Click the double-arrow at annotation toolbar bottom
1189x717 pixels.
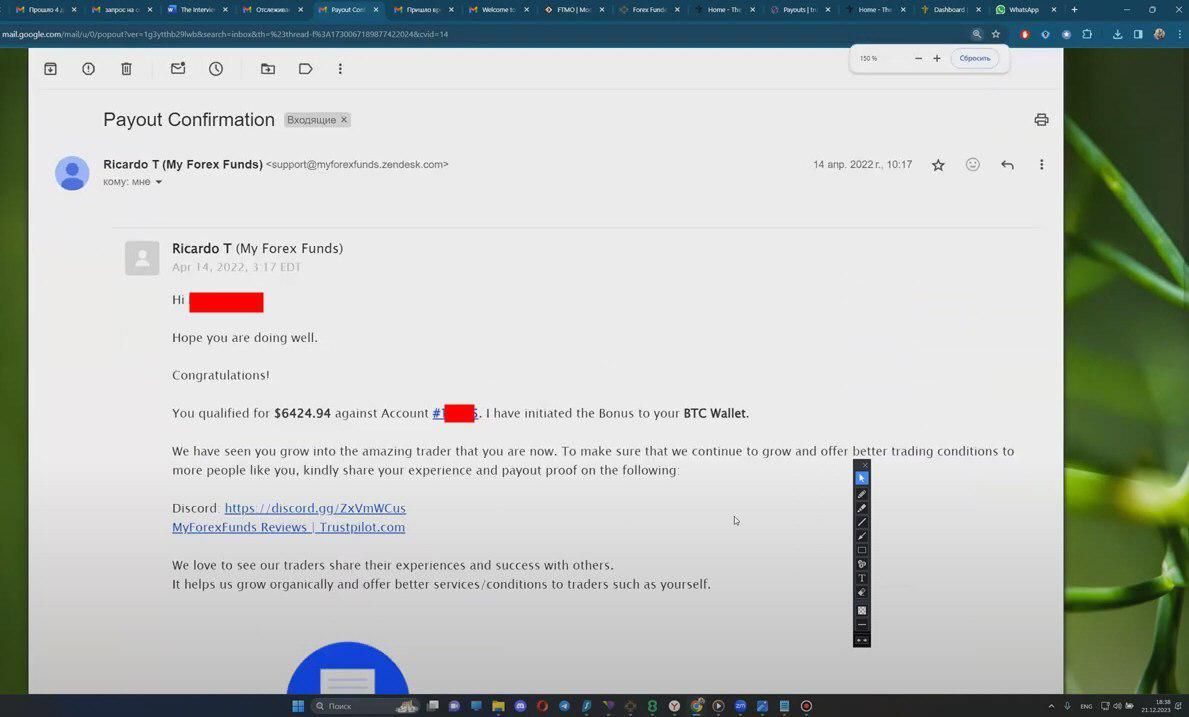861,640
